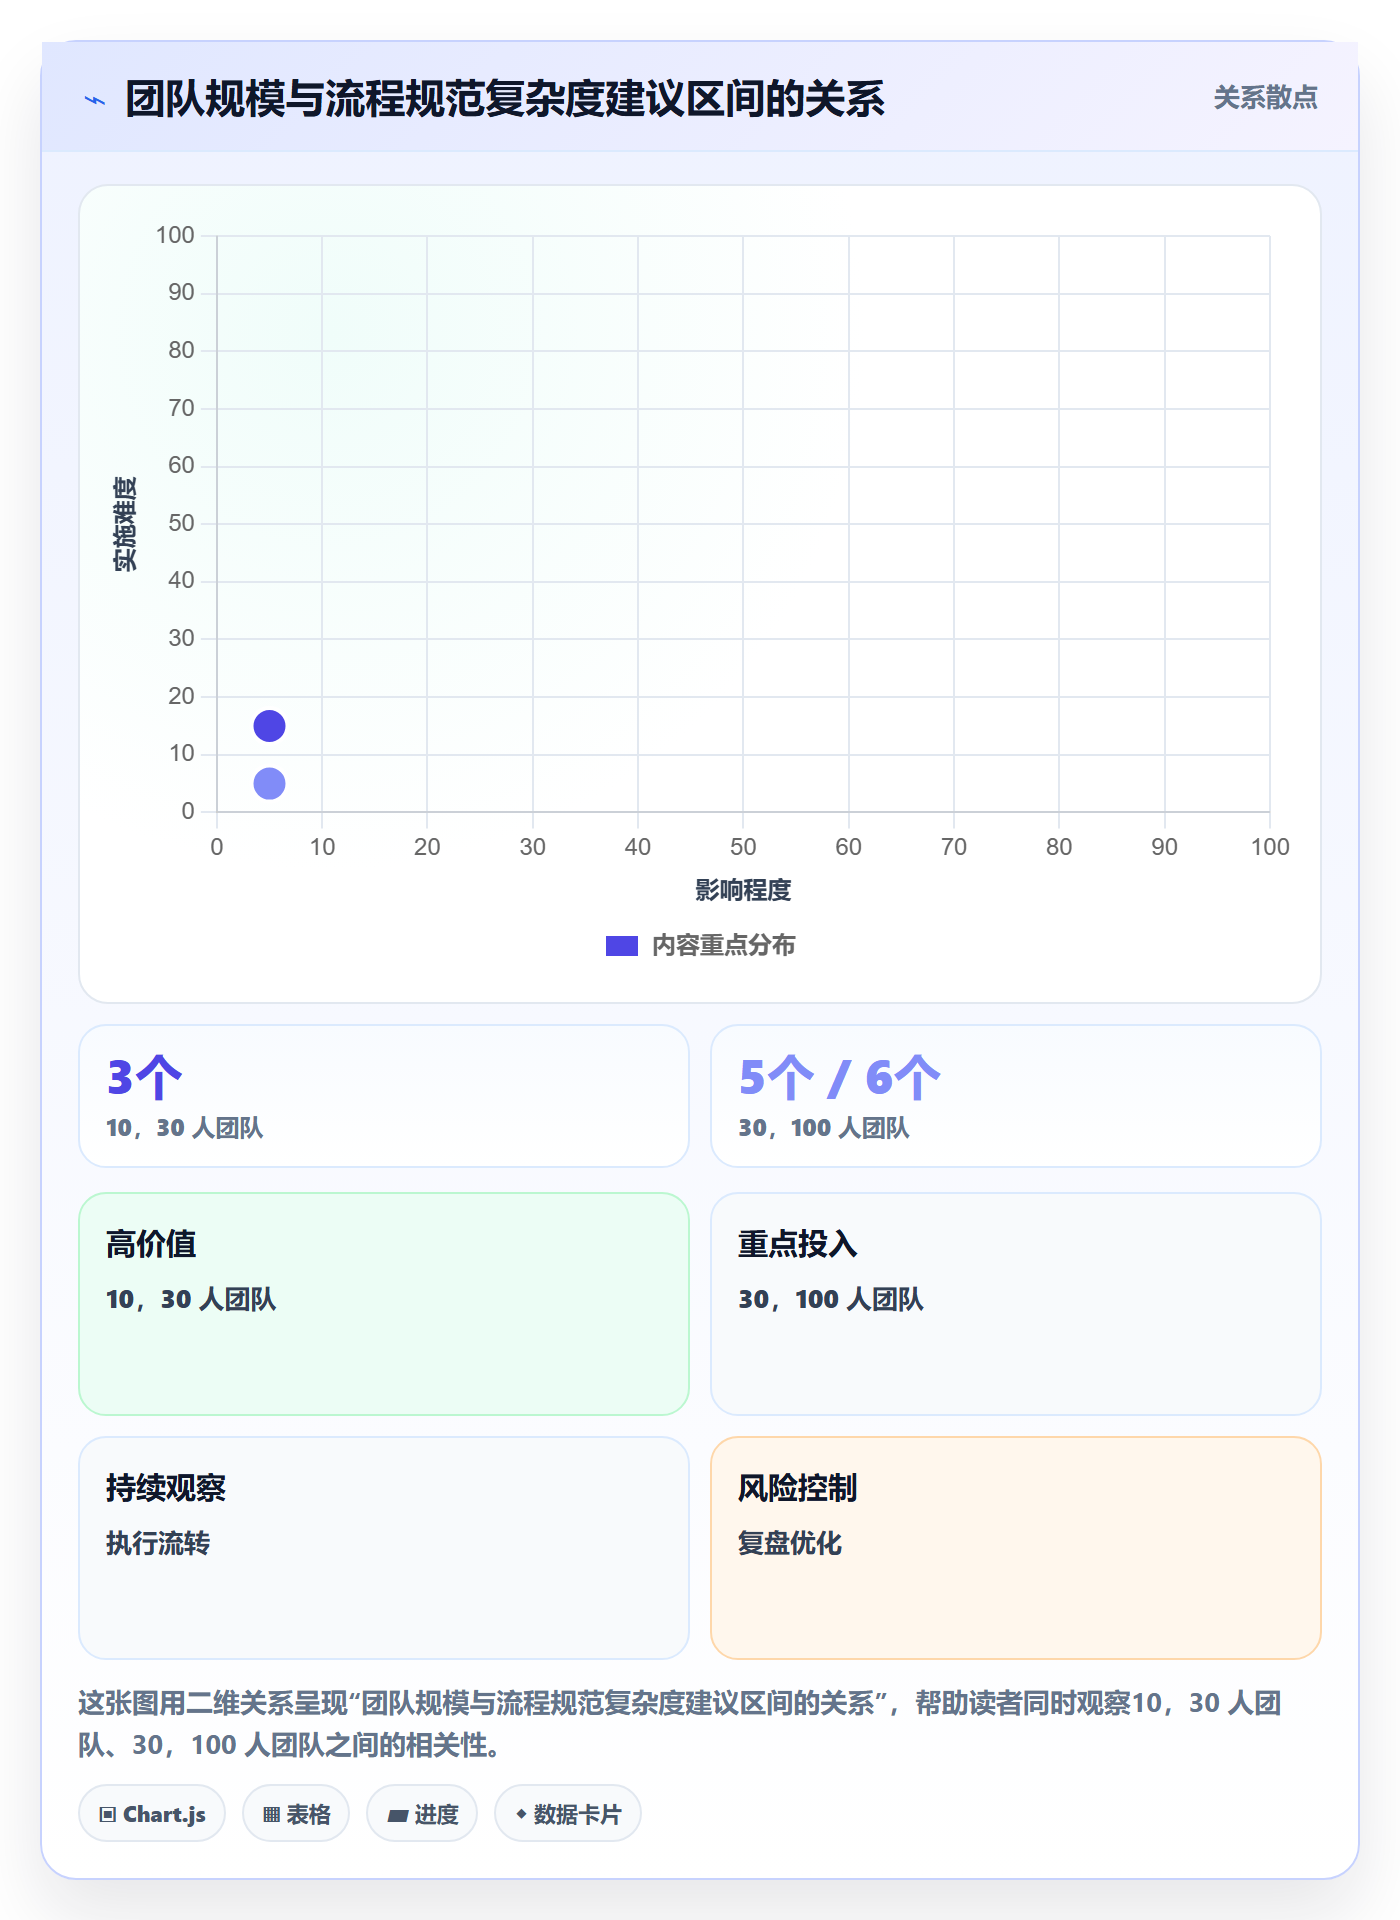This screenshot has width=1400, height=1920.
Task: Toggle the legend color swatch for 内容重点分布
Action: 621,946
